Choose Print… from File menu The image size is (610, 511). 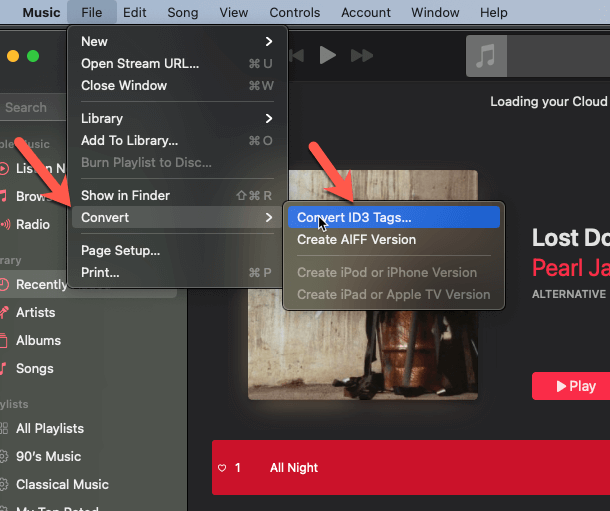(177, 273)
